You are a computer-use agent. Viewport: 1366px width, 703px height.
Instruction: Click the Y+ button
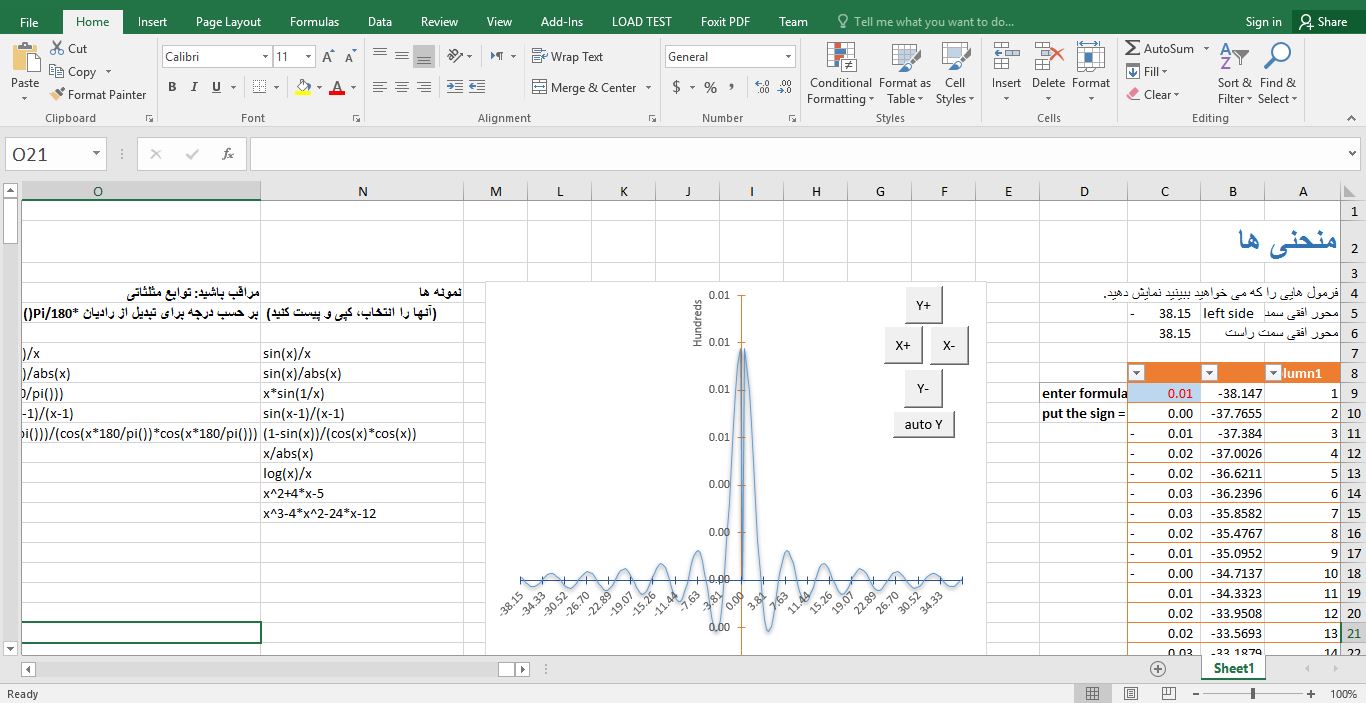923,305
